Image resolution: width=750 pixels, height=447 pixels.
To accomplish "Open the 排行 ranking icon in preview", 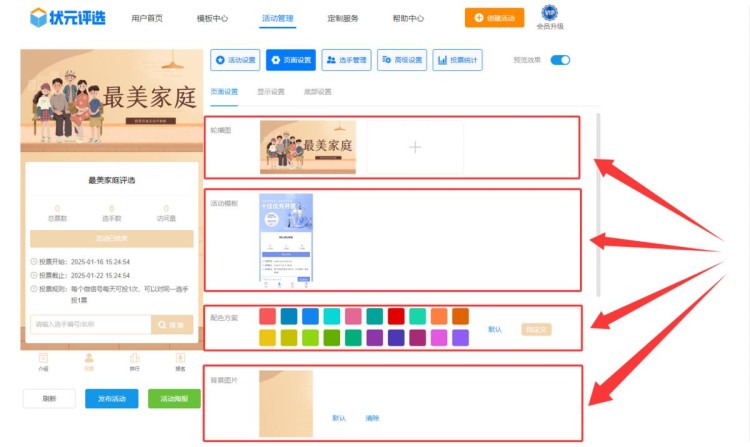I will click(135, 358).
